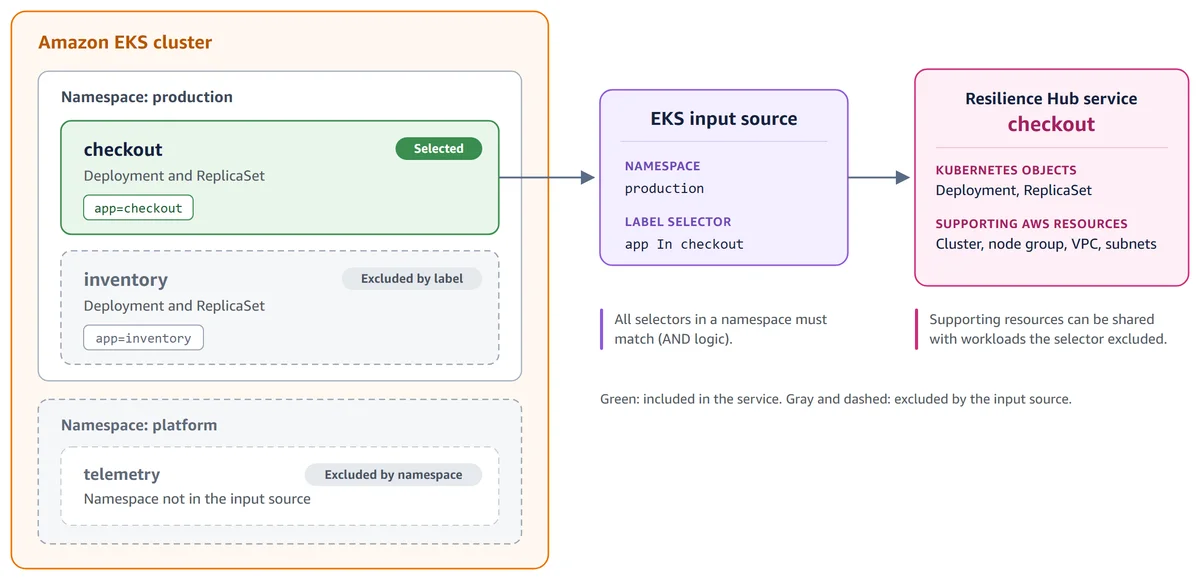Select the "KUBERNETES OBJECTS" label

(x=1006, y=170)
